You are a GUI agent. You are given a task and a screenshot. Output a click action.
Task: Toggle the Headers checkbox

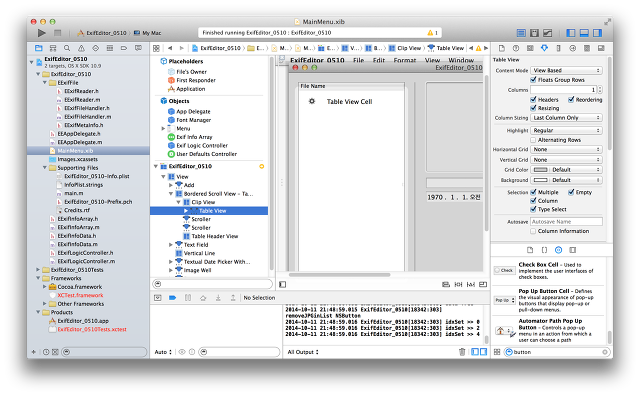click(x=533, y=99)
